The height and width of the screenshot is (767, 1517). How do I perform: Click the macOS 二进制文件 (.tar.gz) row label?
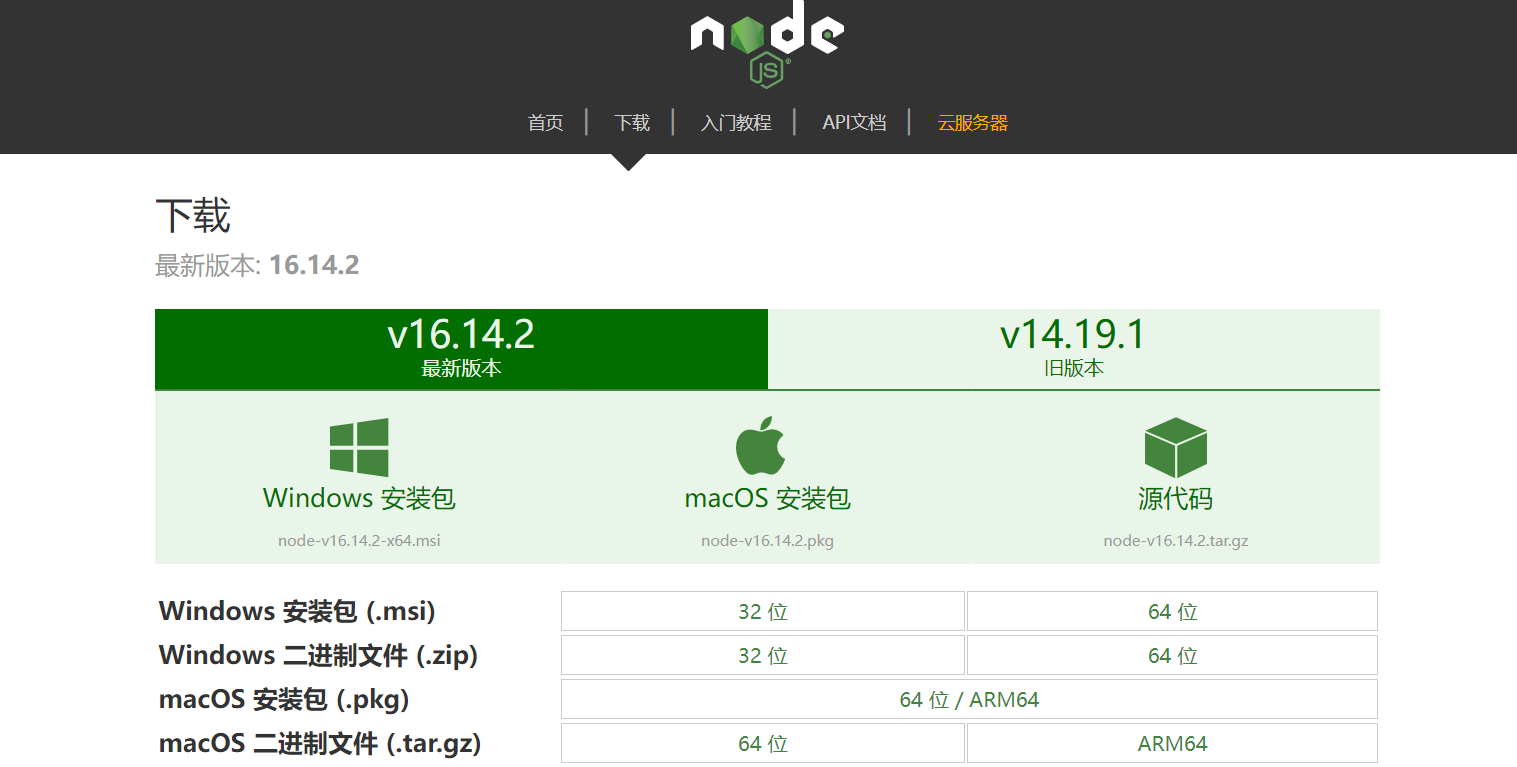[x=320, y=743]
